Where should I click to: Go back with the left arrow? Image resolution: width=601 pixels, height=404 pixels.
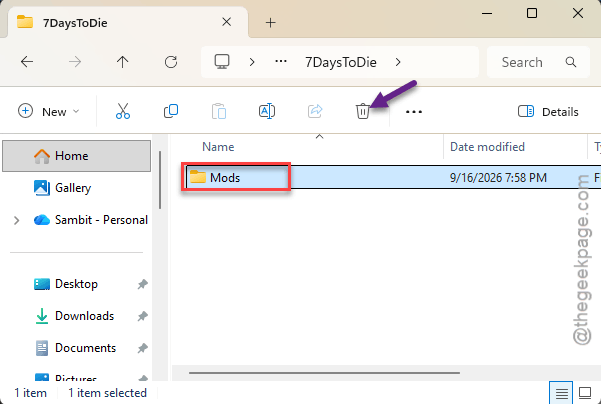point(27,62)
